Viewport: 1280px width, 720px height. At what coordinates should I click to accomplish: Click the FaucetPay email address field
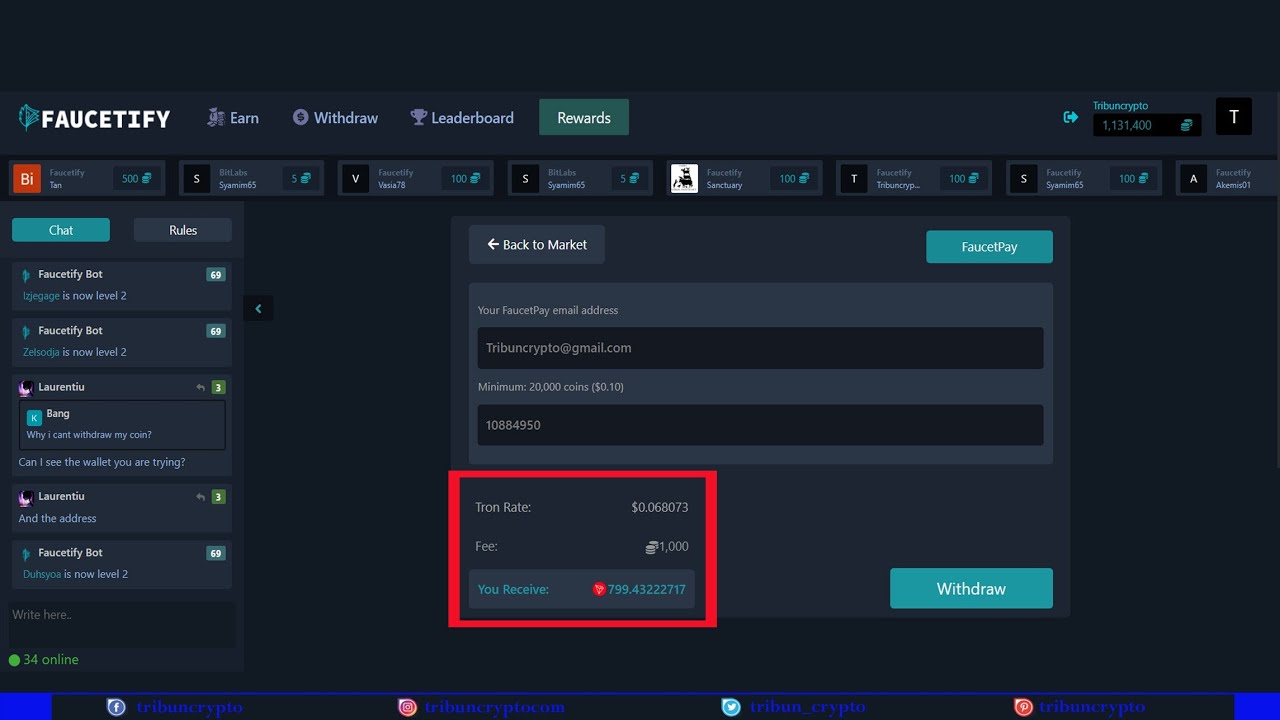tap(760, 348)
